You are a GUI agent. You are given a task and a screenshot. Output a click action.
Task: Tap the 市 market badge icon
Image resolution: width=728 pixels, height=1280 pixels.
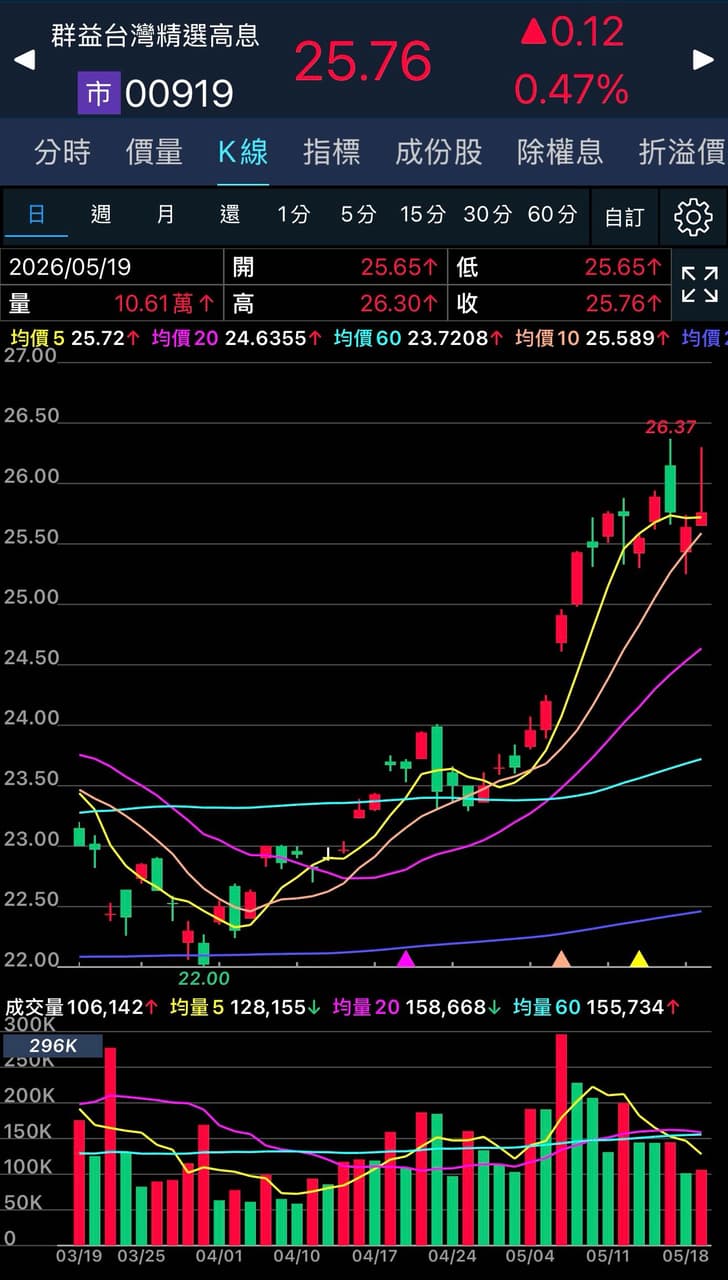[98, 94]
